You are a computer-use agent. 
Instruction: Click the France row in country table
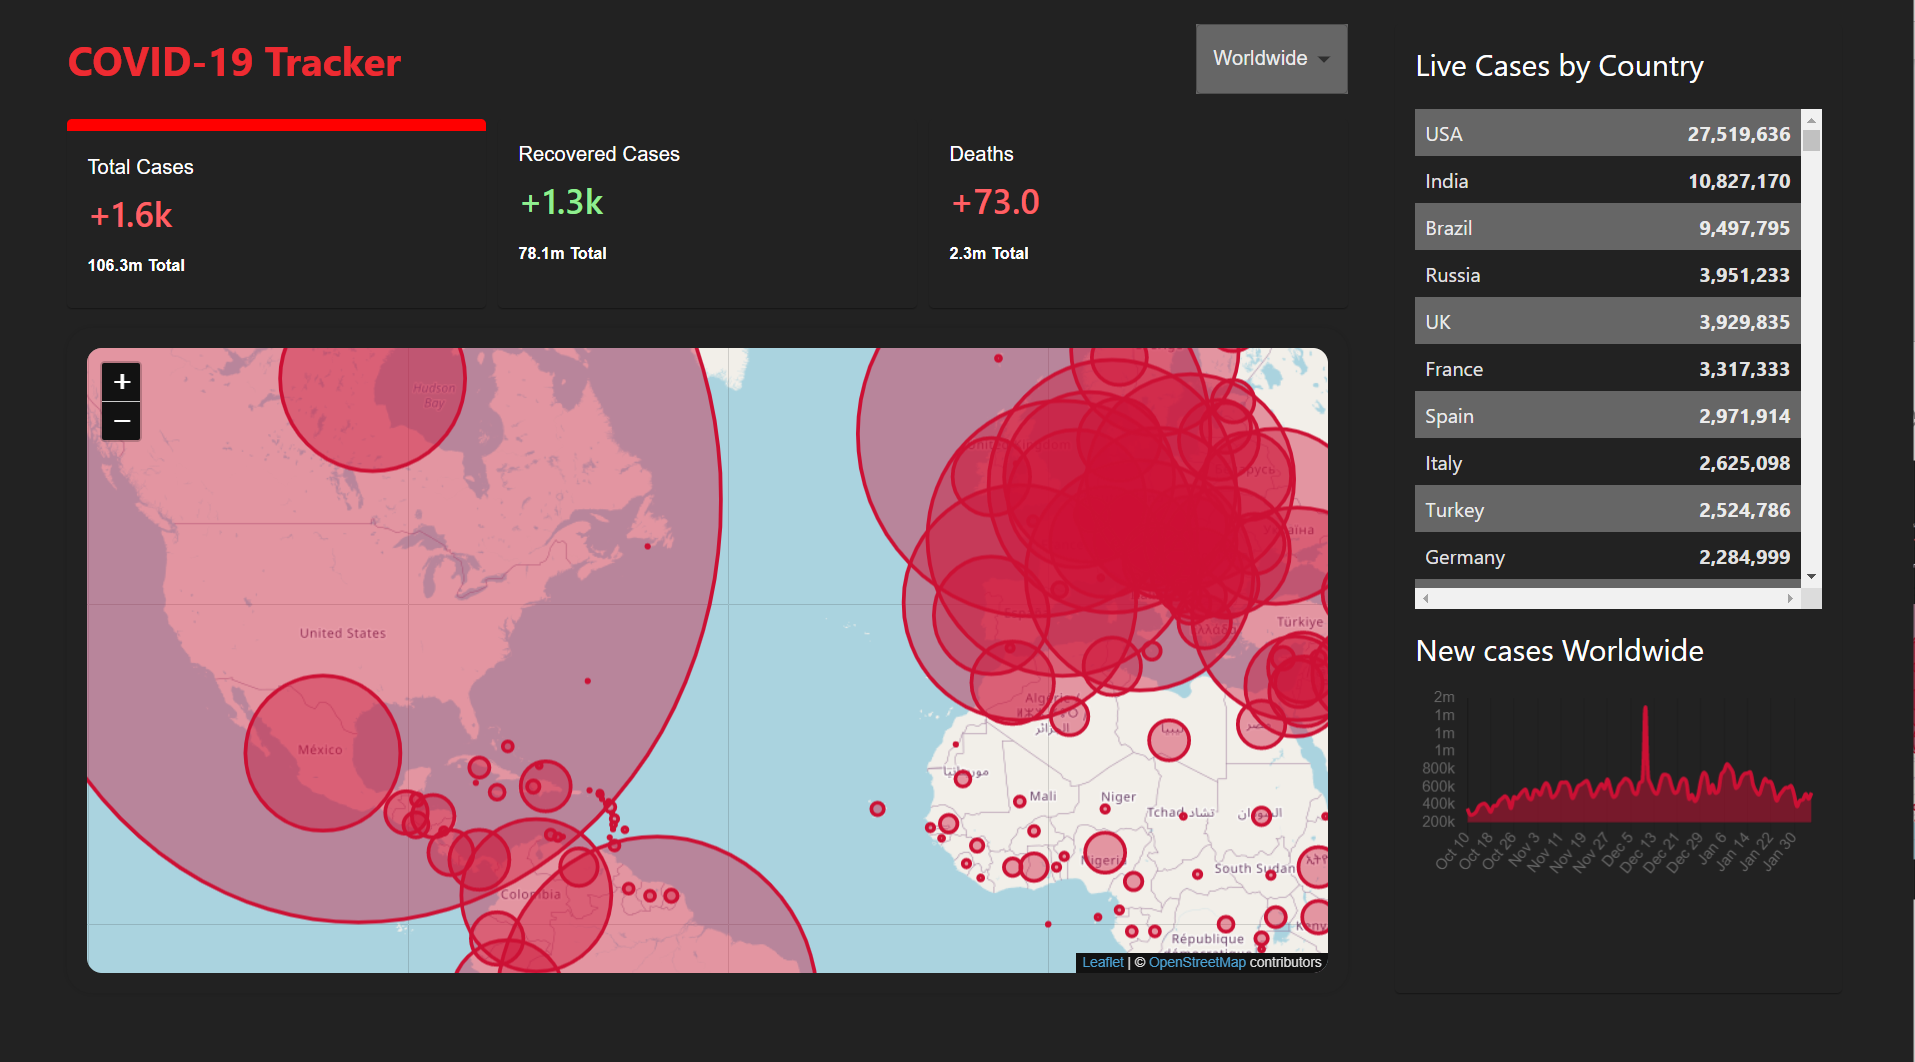click(1607, 368)
